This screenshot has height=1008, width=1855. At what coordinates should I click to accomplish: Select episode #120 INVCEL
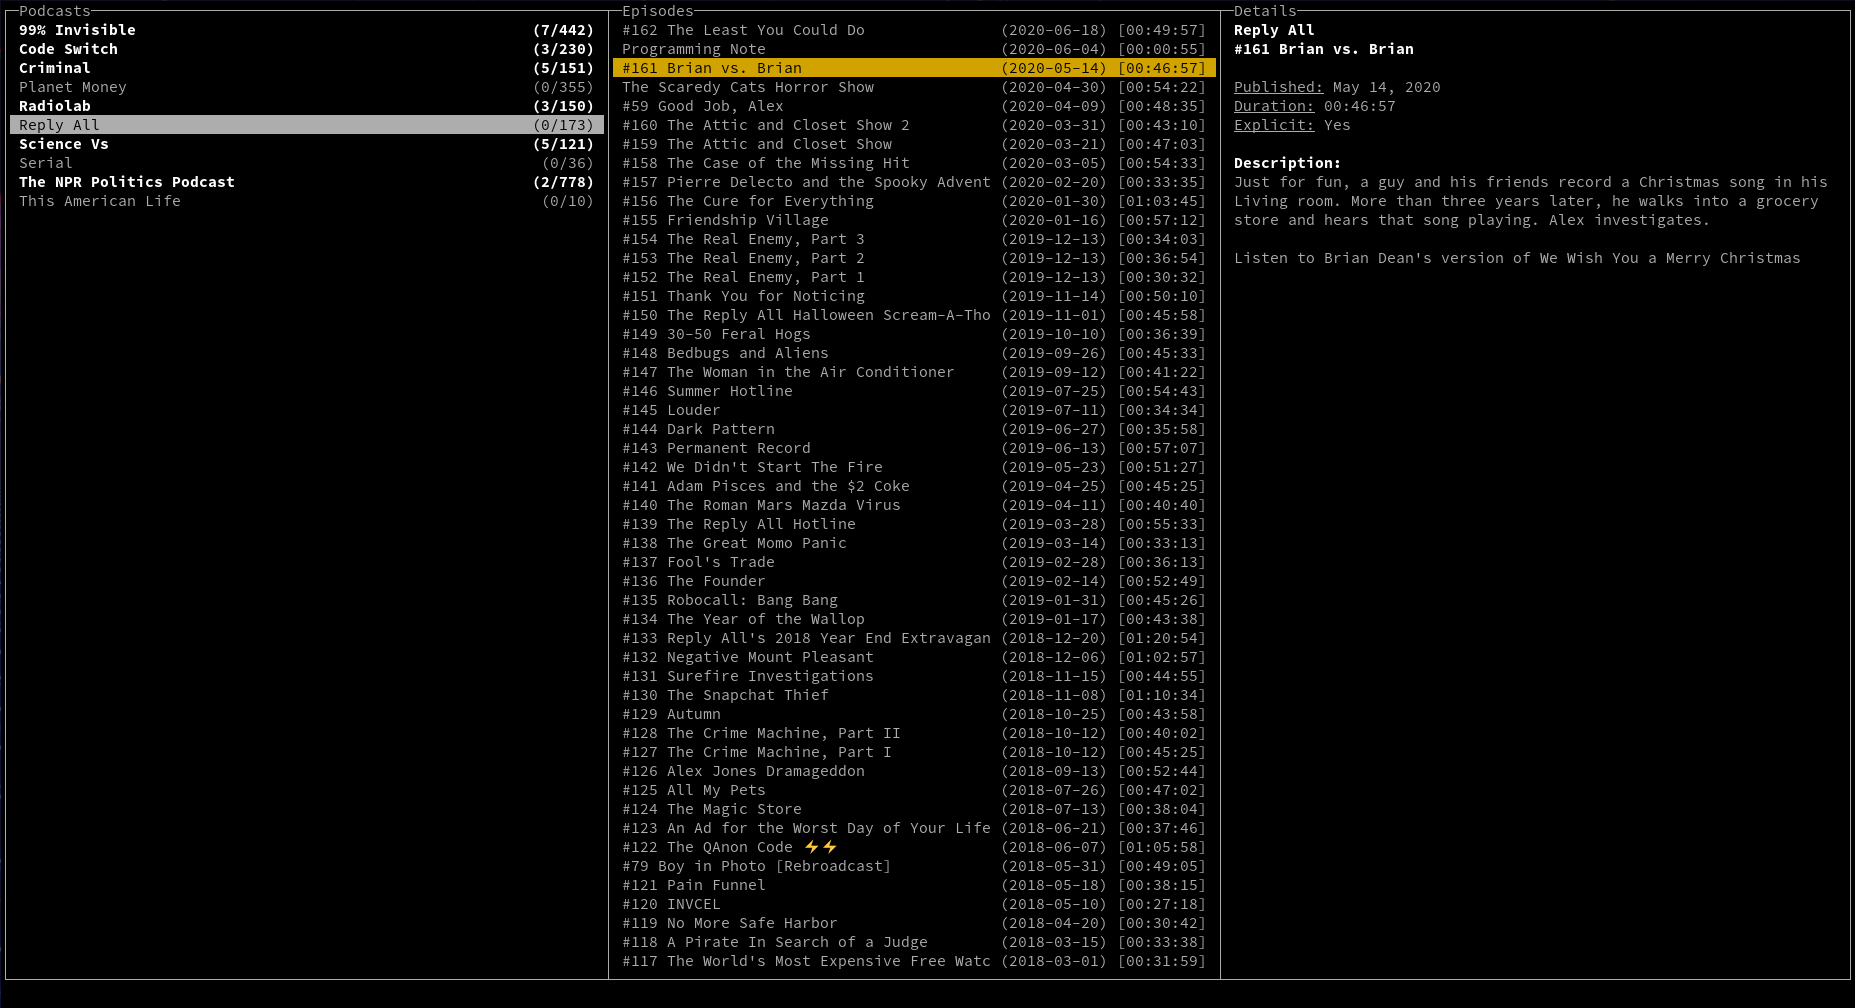[x=914, y=904]
